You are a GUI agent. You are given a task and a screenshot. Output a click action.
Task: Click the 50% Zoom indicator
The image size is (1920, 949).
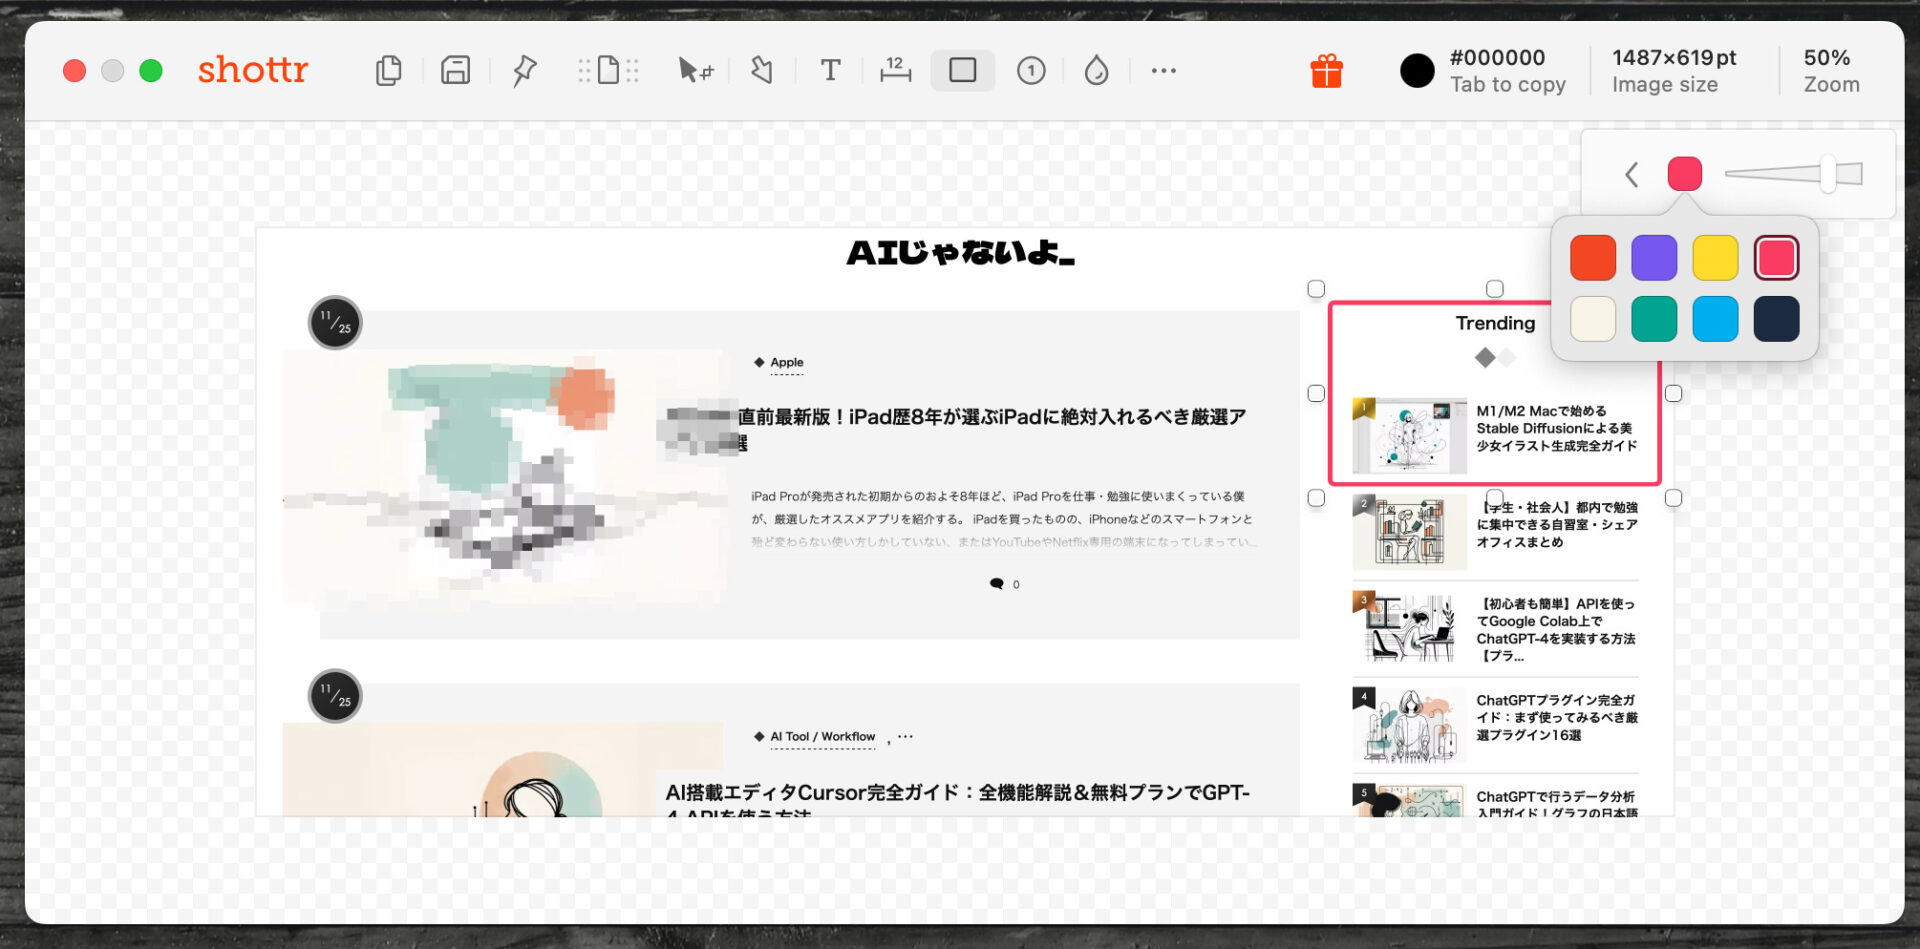[1830, 71]
